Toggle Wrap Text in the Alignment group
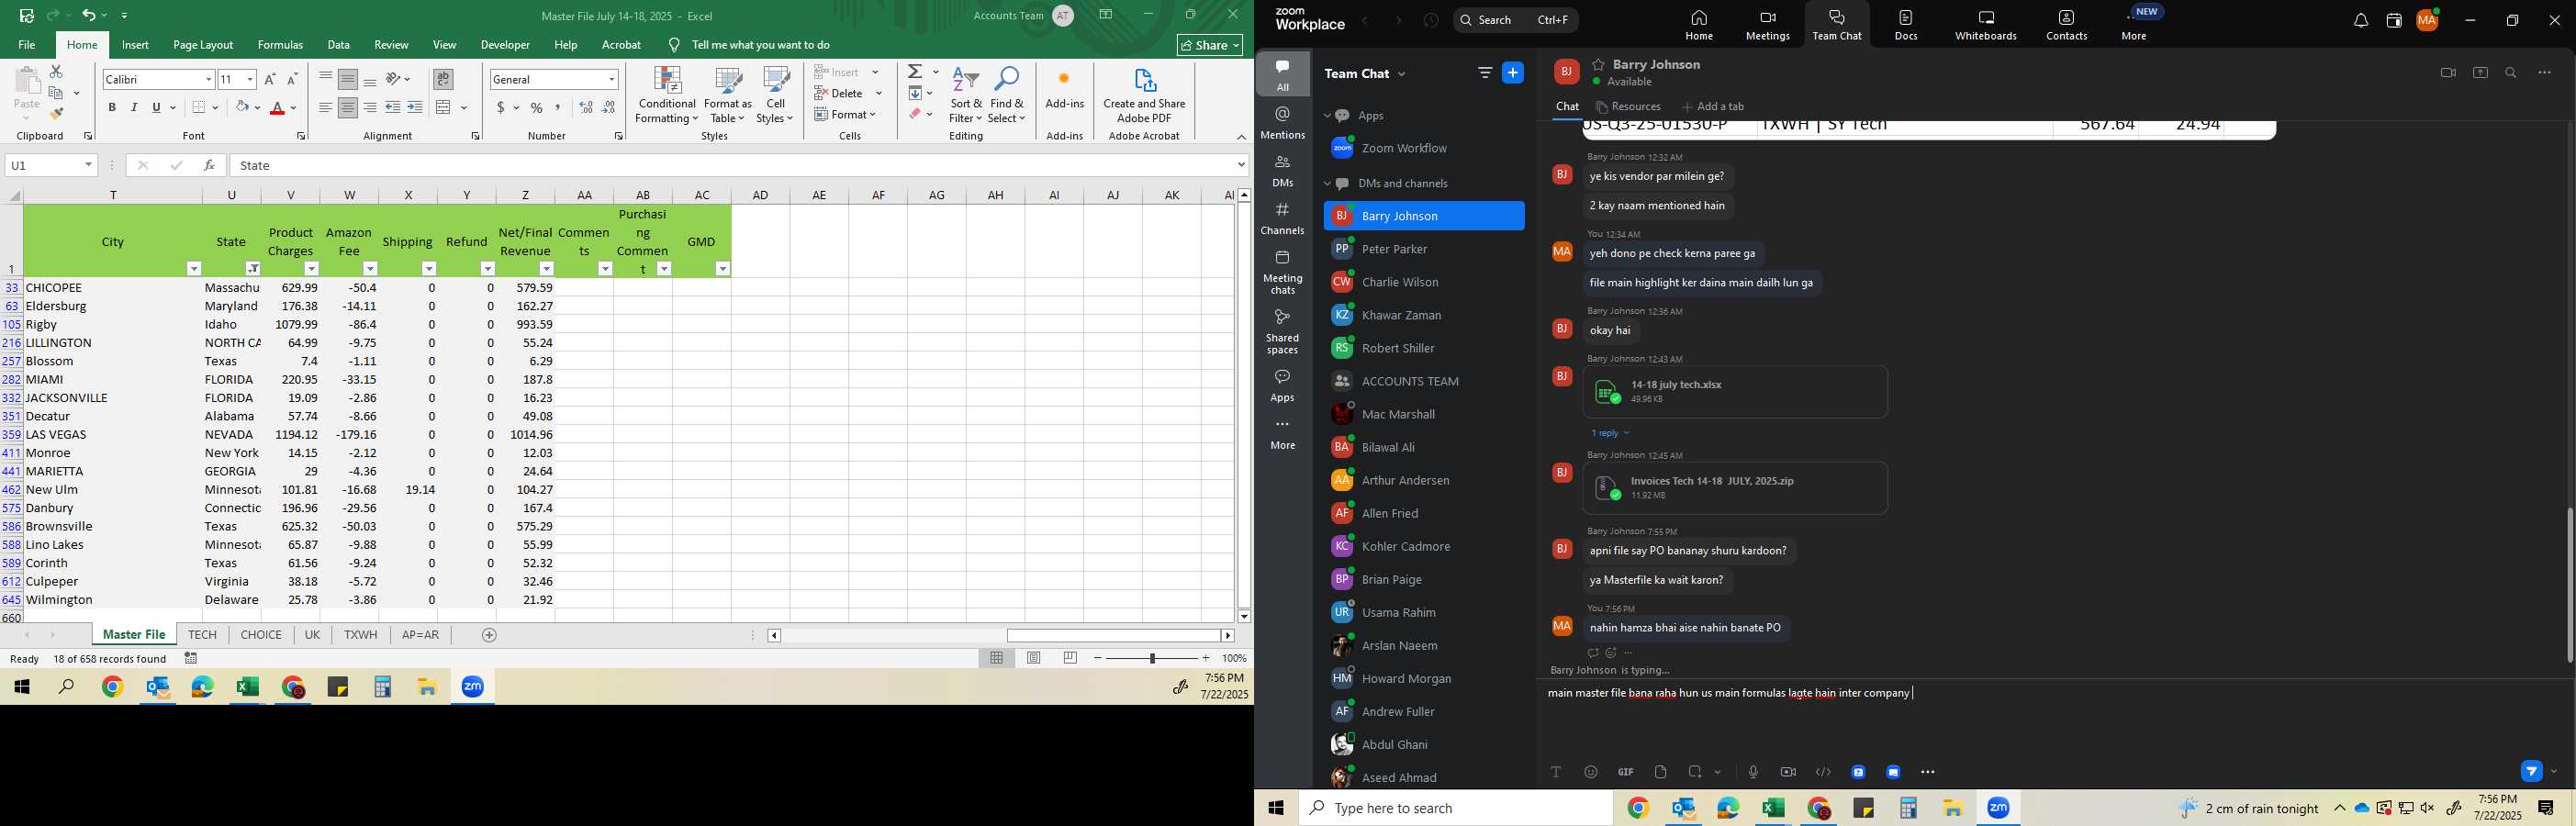Viewport: 2576px width, 826px height. (444, 79)
